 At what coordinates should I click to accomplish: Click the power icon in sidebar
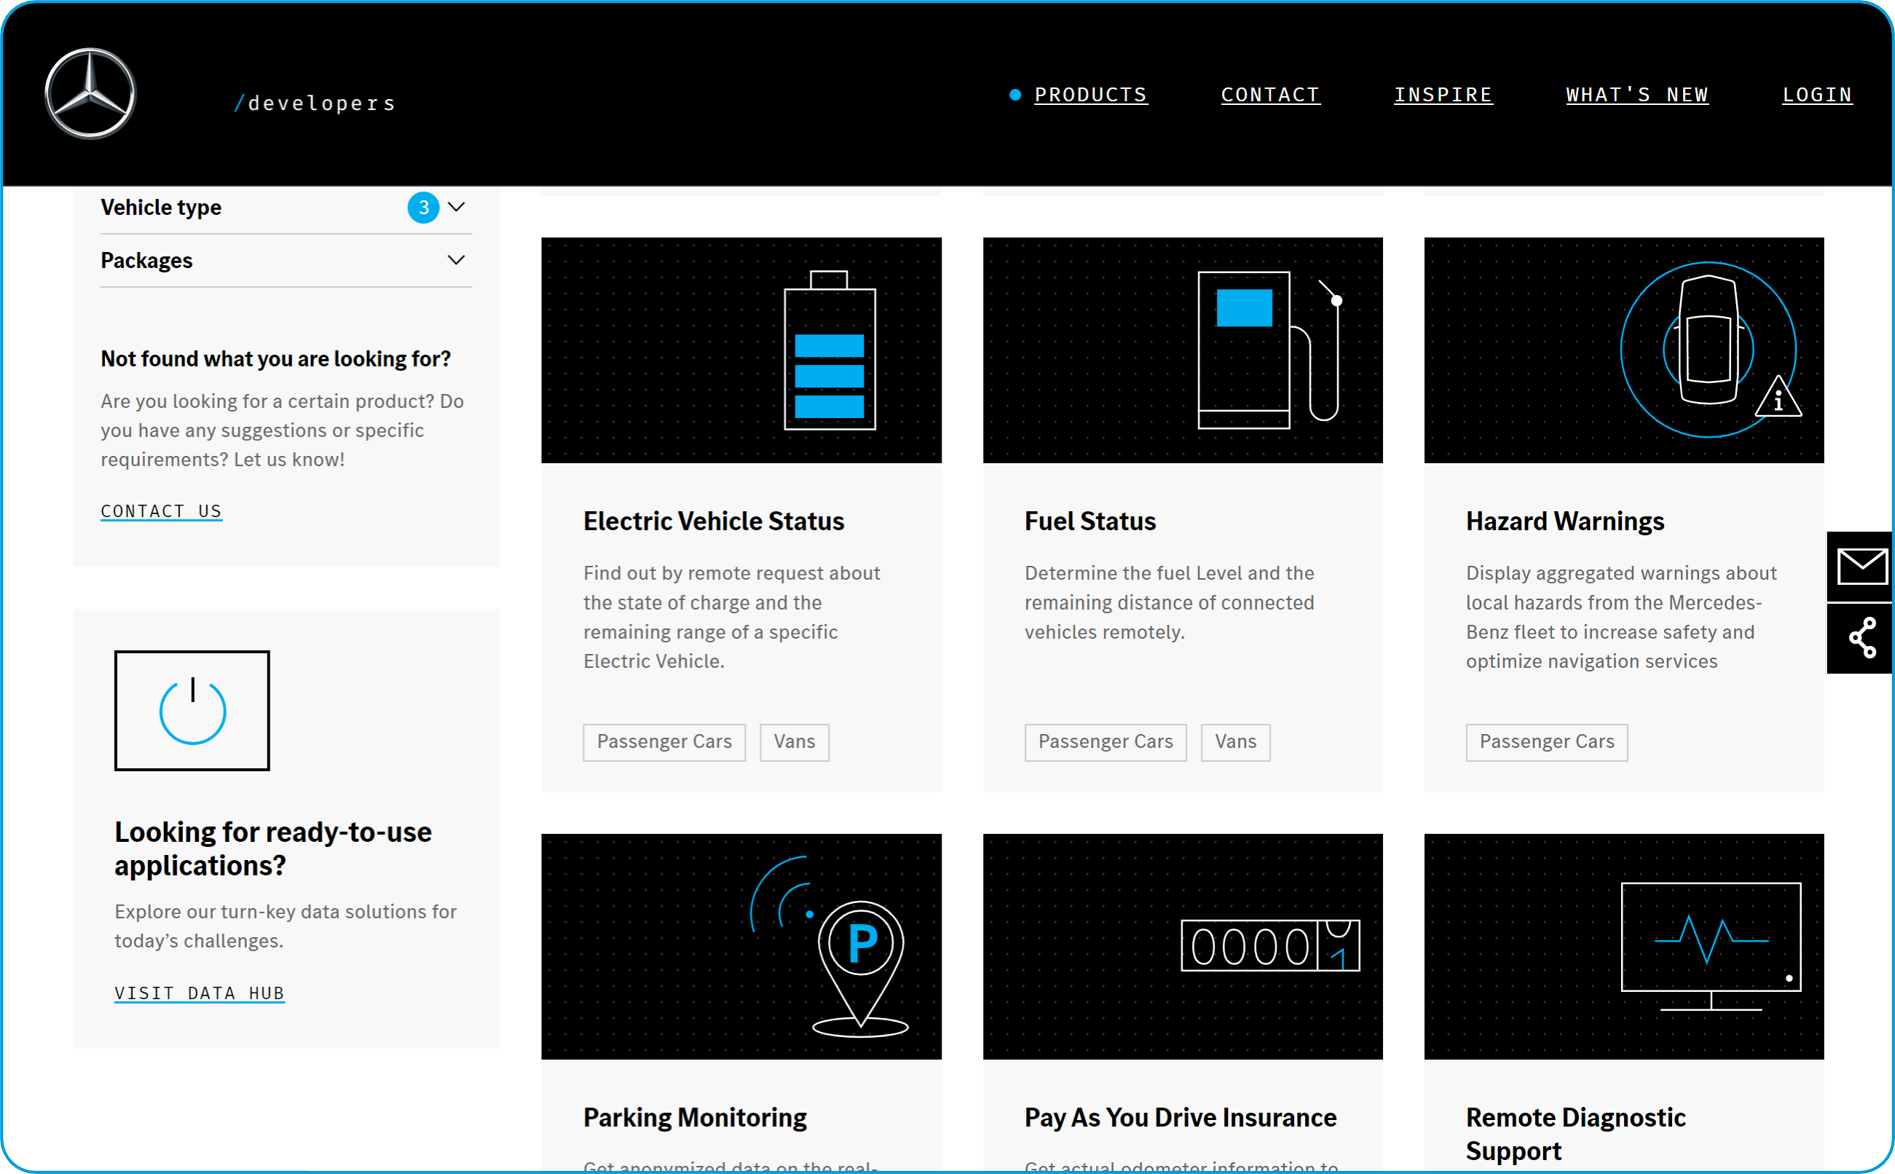pyautogui.click(x=192, y=711)
